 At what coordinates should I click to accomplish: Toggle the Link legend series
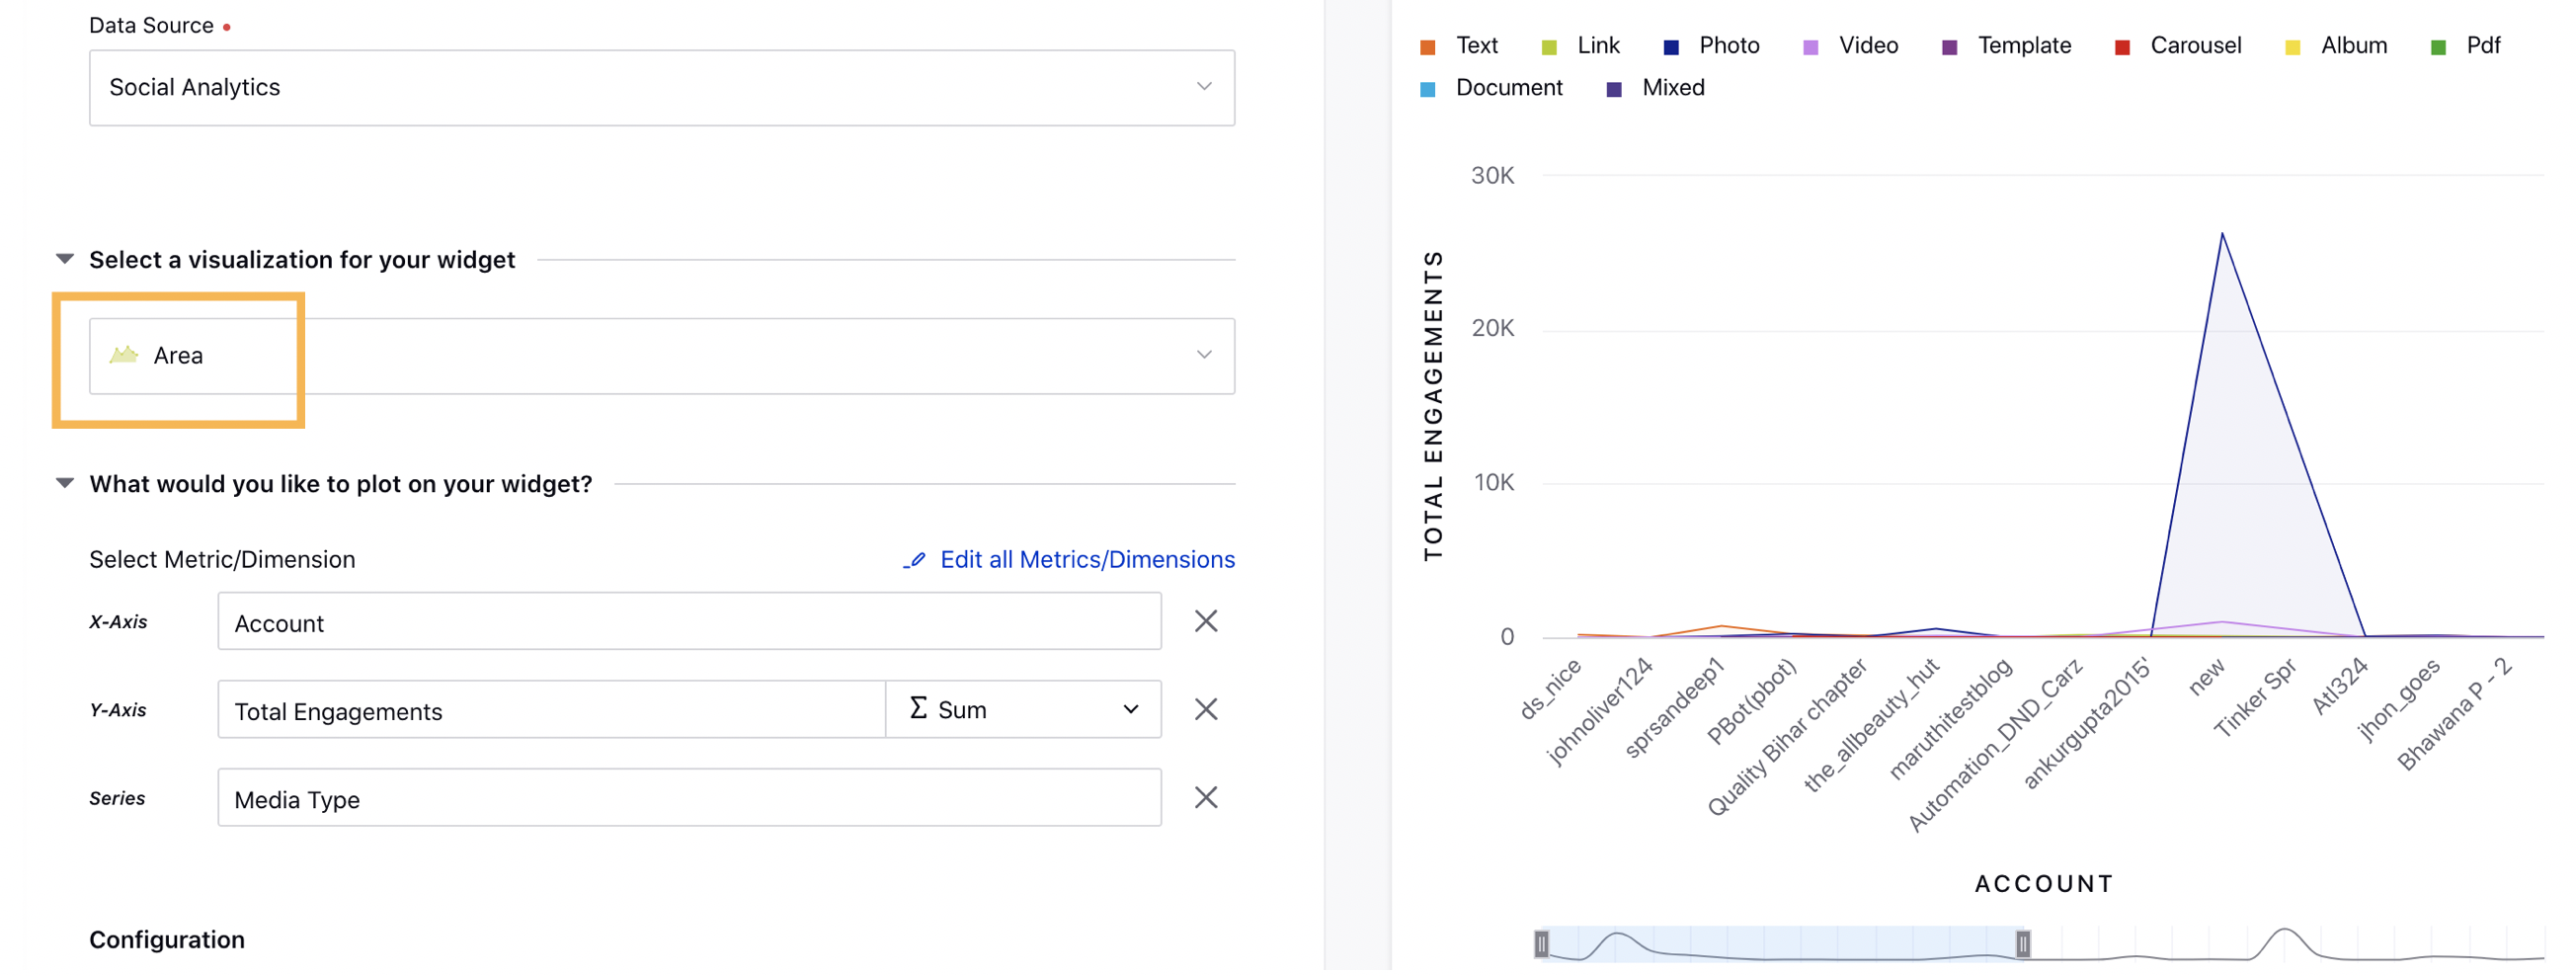(x=1581, y=46)
